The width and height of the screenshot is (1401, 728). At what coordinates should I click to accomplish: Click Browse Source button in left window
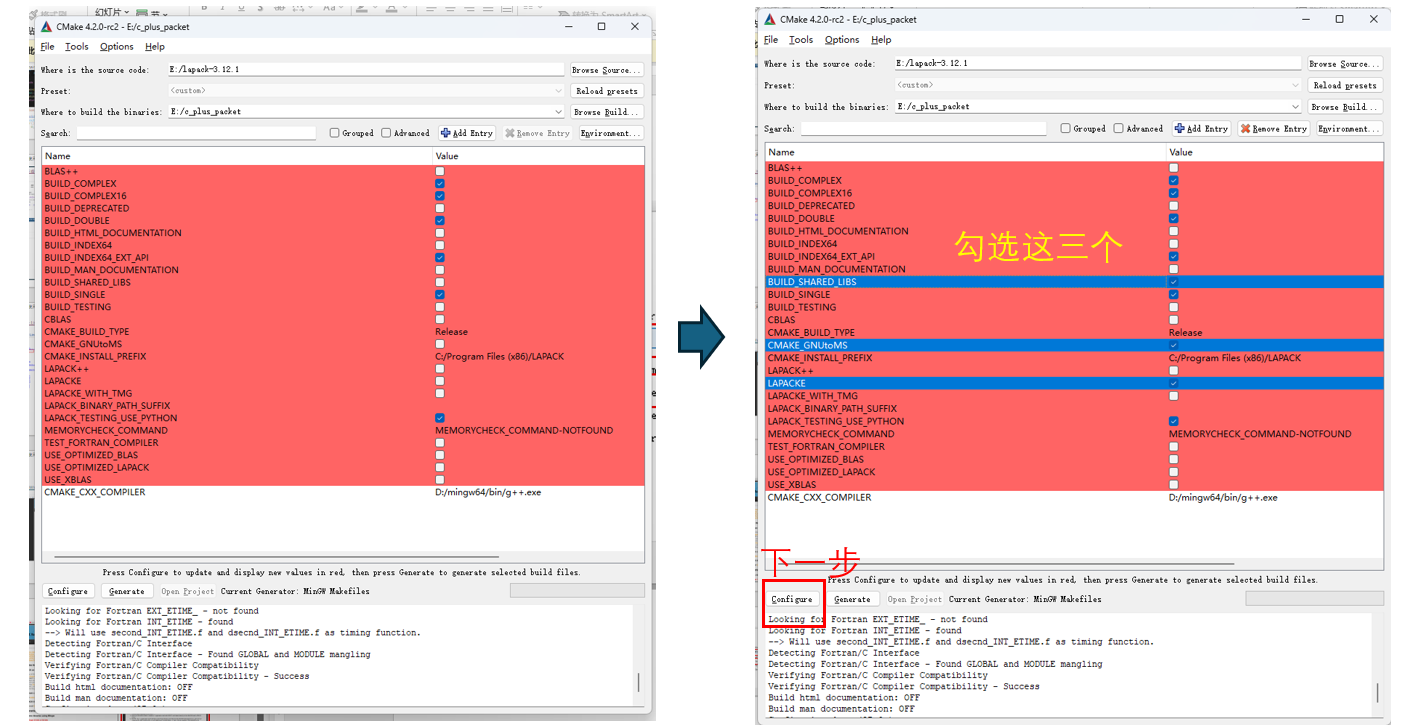607,70
